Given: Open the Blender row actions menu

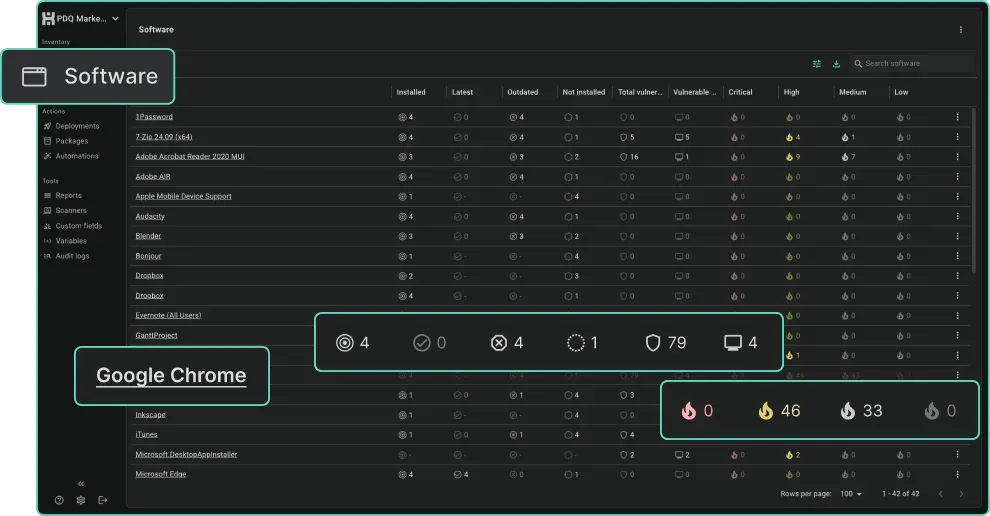Looking at the screenshot, I should tap(957, 236).
